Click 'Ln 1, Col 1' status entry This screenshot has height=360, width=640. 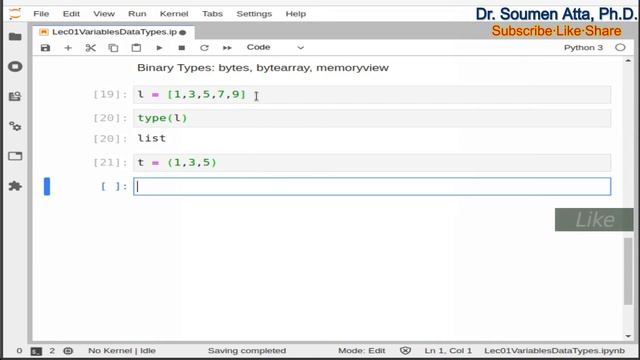448,351
